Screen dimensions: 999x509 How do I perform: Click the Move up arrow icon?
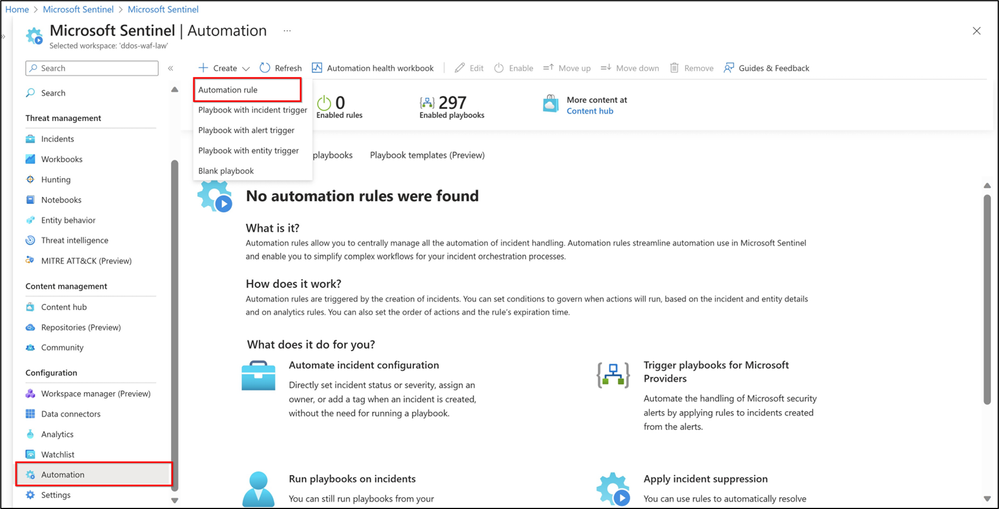548,68
